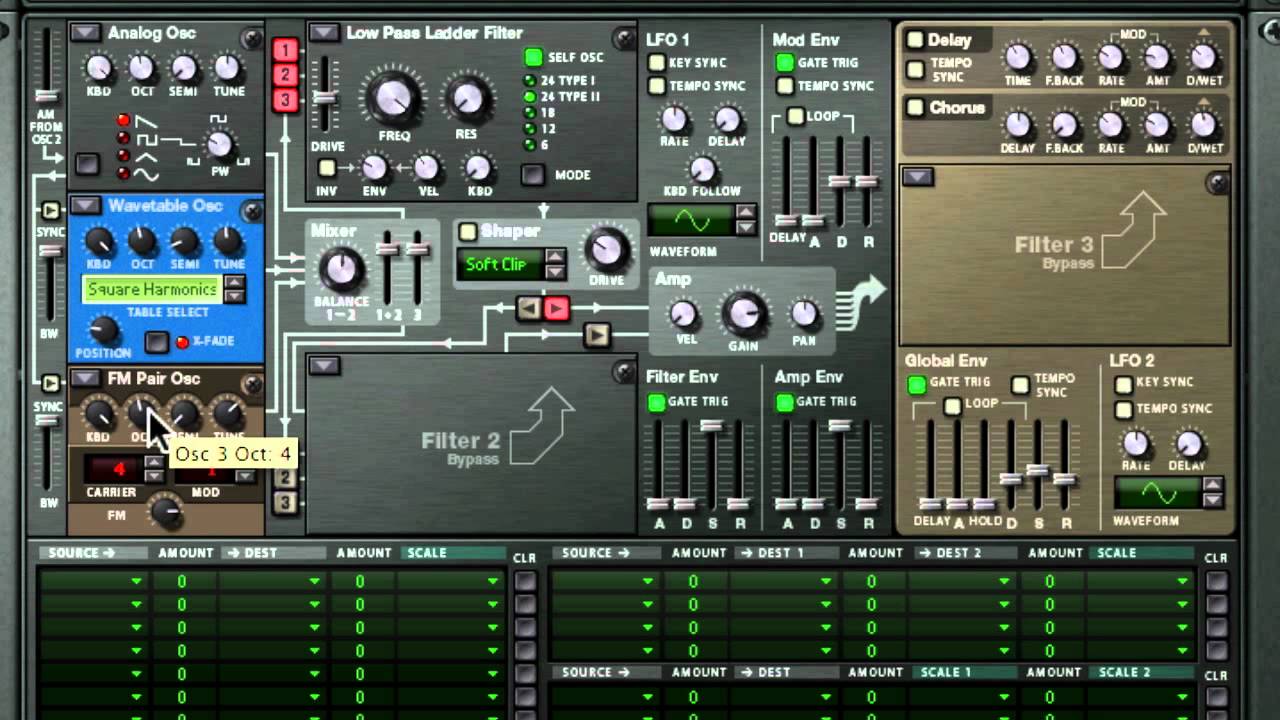The width and height of the screenshot is (1280, 720).
Task: Select the triangle waveform in Analog Osc
Action: [x=124, y=156]
